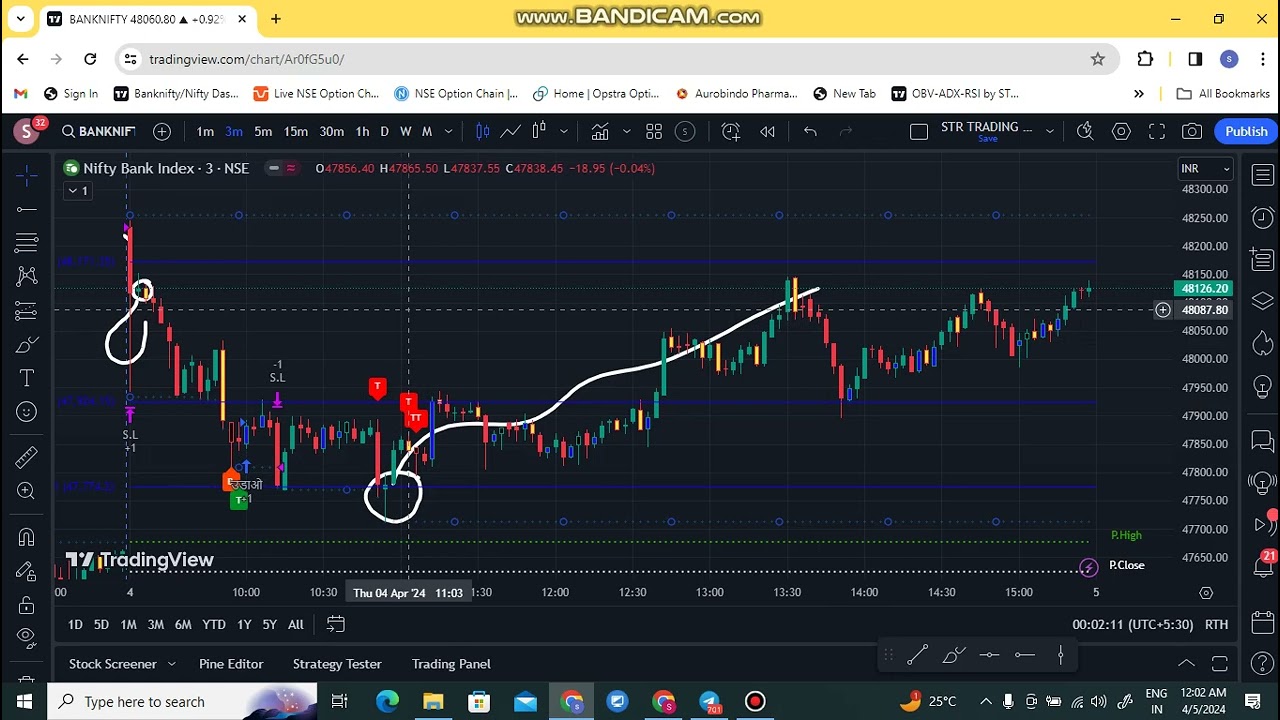Select the Text annotation tool

[x=27, y=378]
